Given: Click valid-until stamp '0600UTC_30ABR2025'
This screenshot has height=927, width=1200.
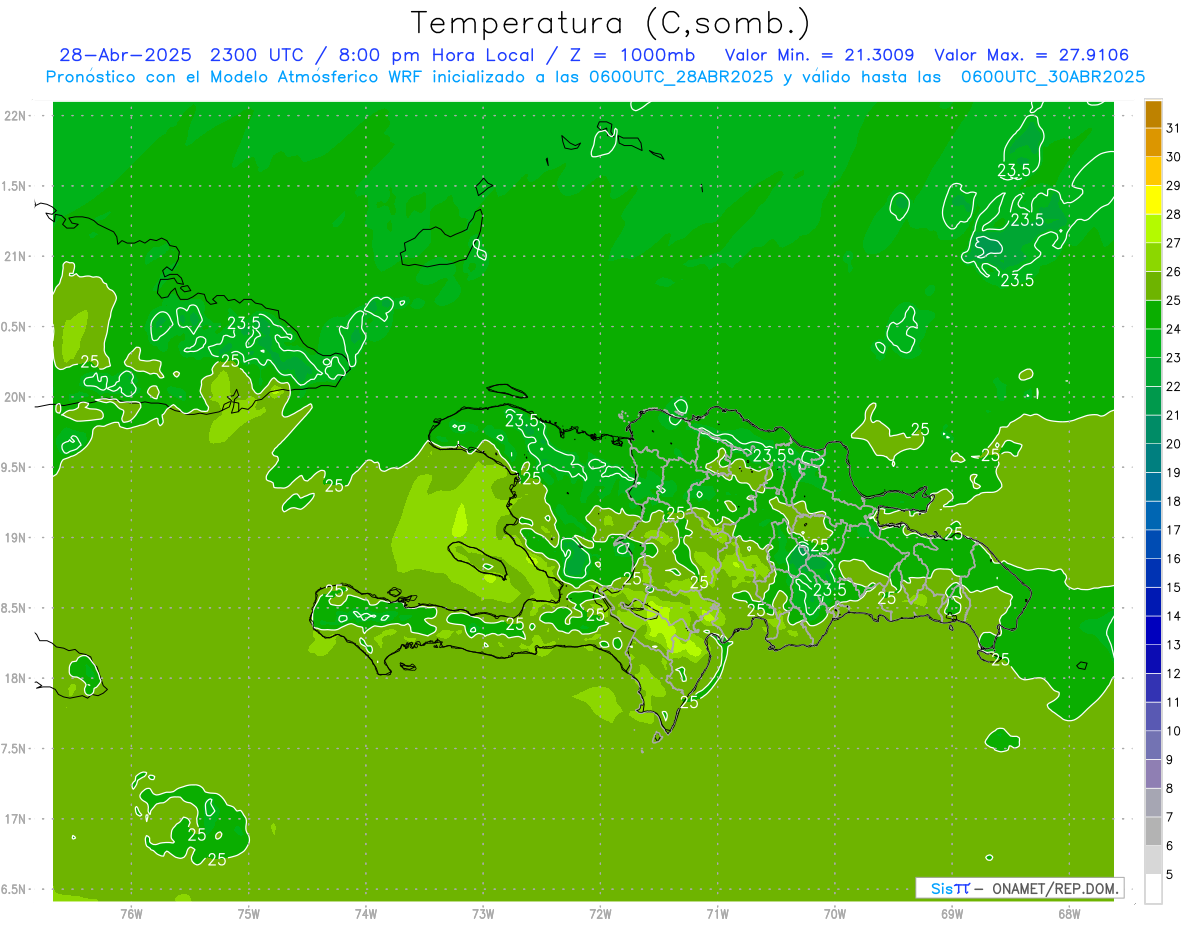Looking at the screenshot, I should (x=1053, y=76).
